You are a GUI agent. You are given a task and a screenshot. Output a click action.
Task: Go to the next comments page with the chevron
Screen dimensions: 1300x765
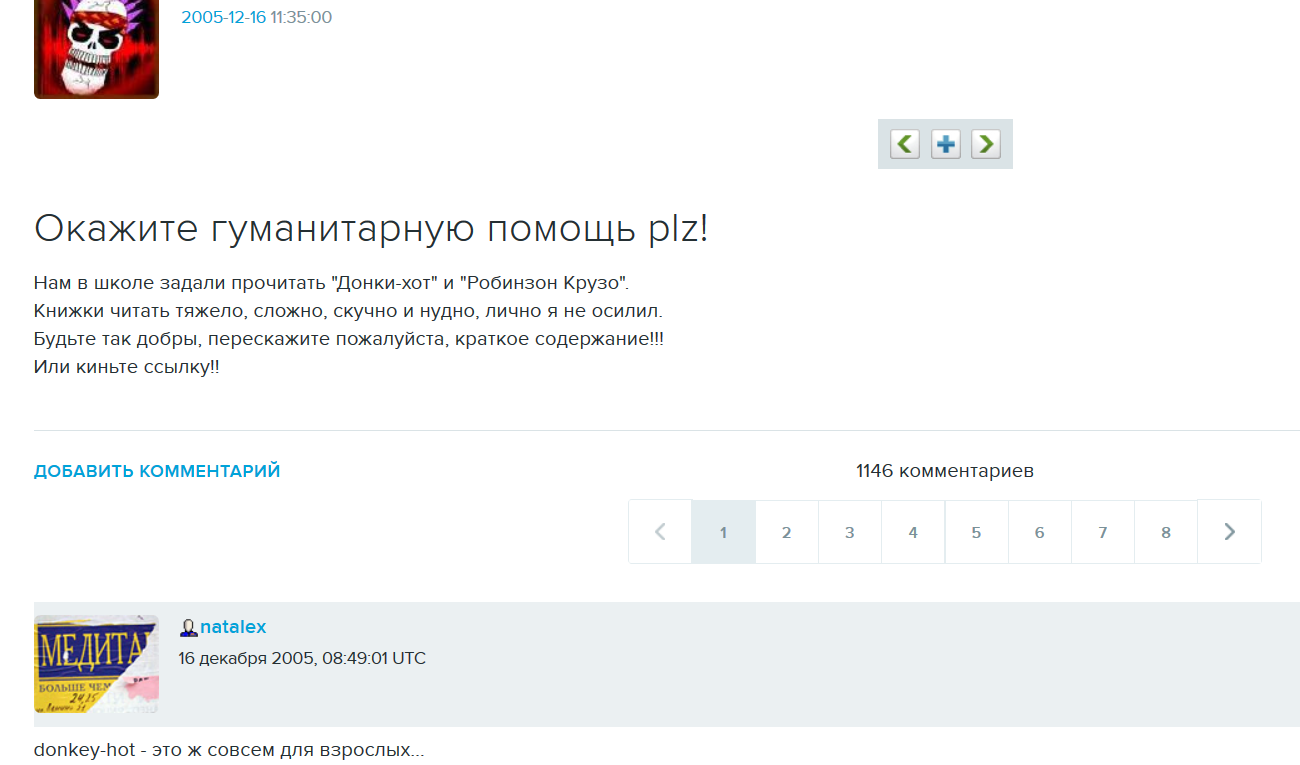click(x=1229, y=532)
